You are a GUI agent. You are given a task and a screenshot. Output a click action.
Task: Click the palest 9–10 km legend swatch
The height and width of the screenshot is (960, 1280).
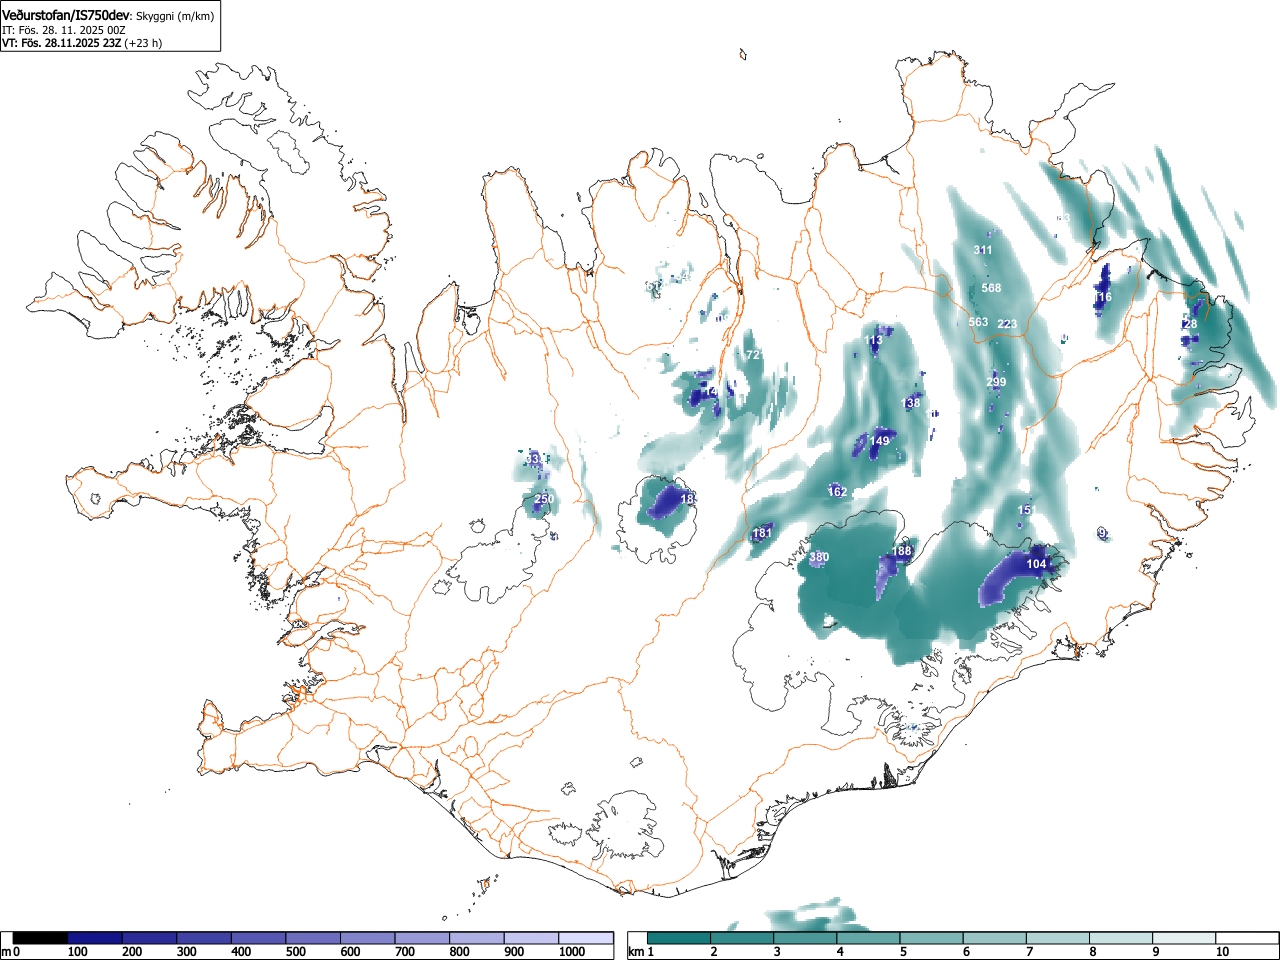(1185, 938)
